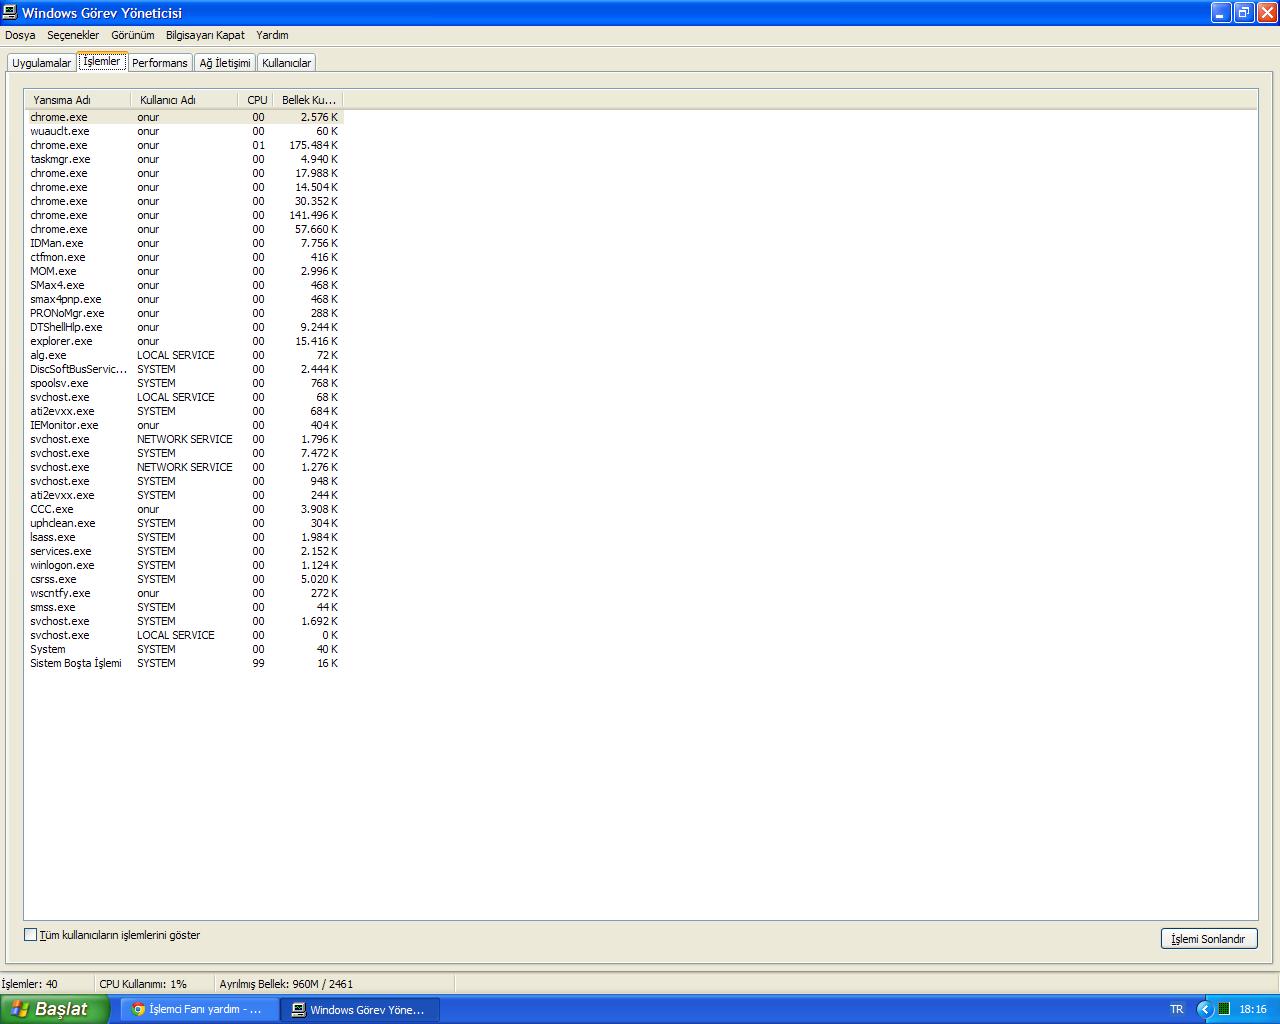Open the Yardım menu
The height and width of the screenshot is (1024, 1280).
[x=272, y=35]
